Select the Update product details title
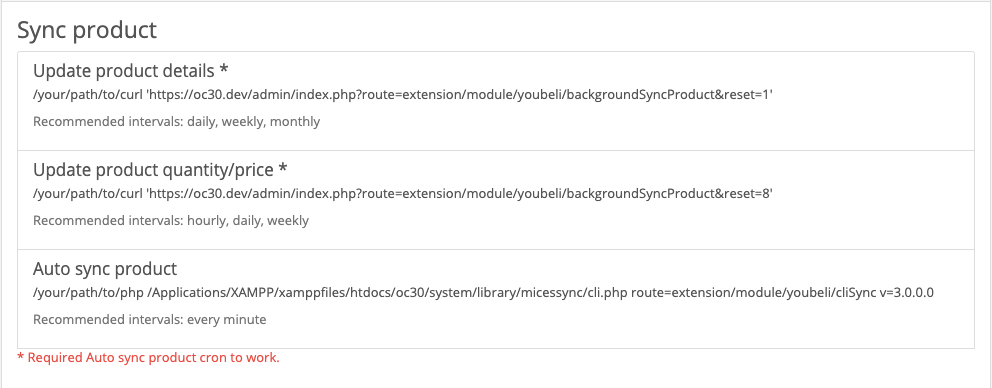Screen dimensions: 992x388 (123, 70)
